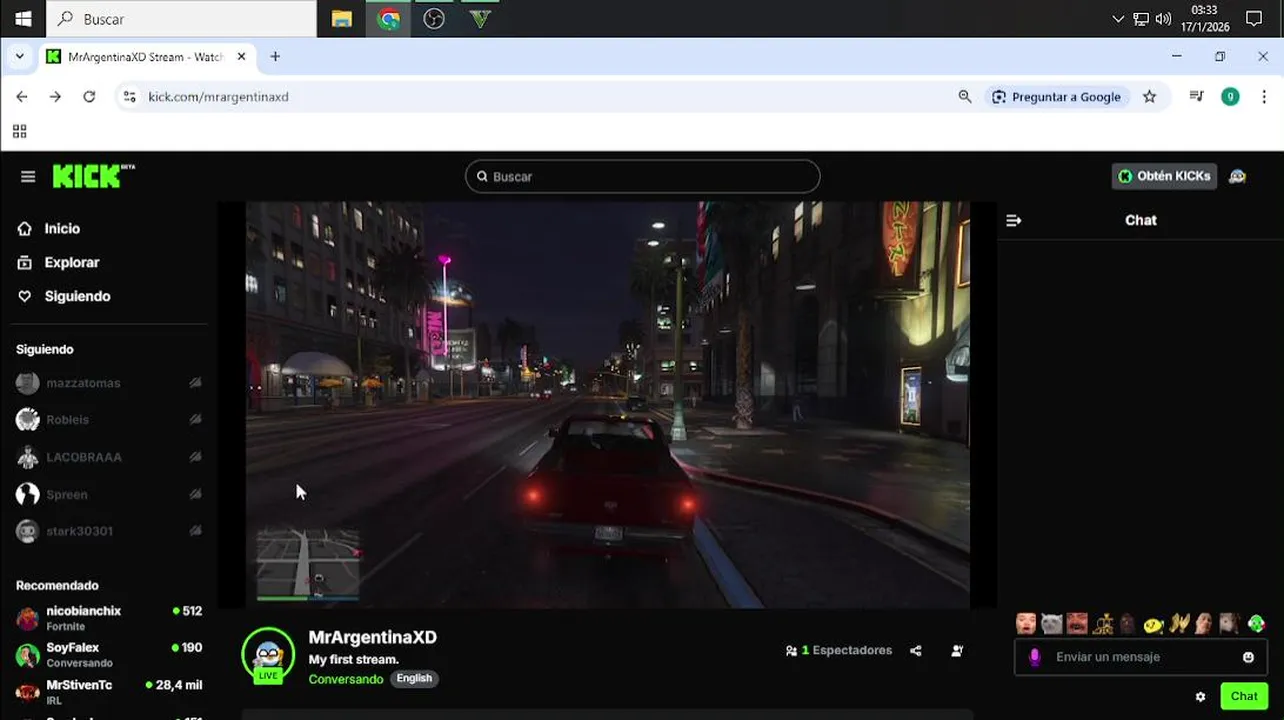Open followed channel Spreen
The image size is (1284, 720).
[x=110, y=494]
